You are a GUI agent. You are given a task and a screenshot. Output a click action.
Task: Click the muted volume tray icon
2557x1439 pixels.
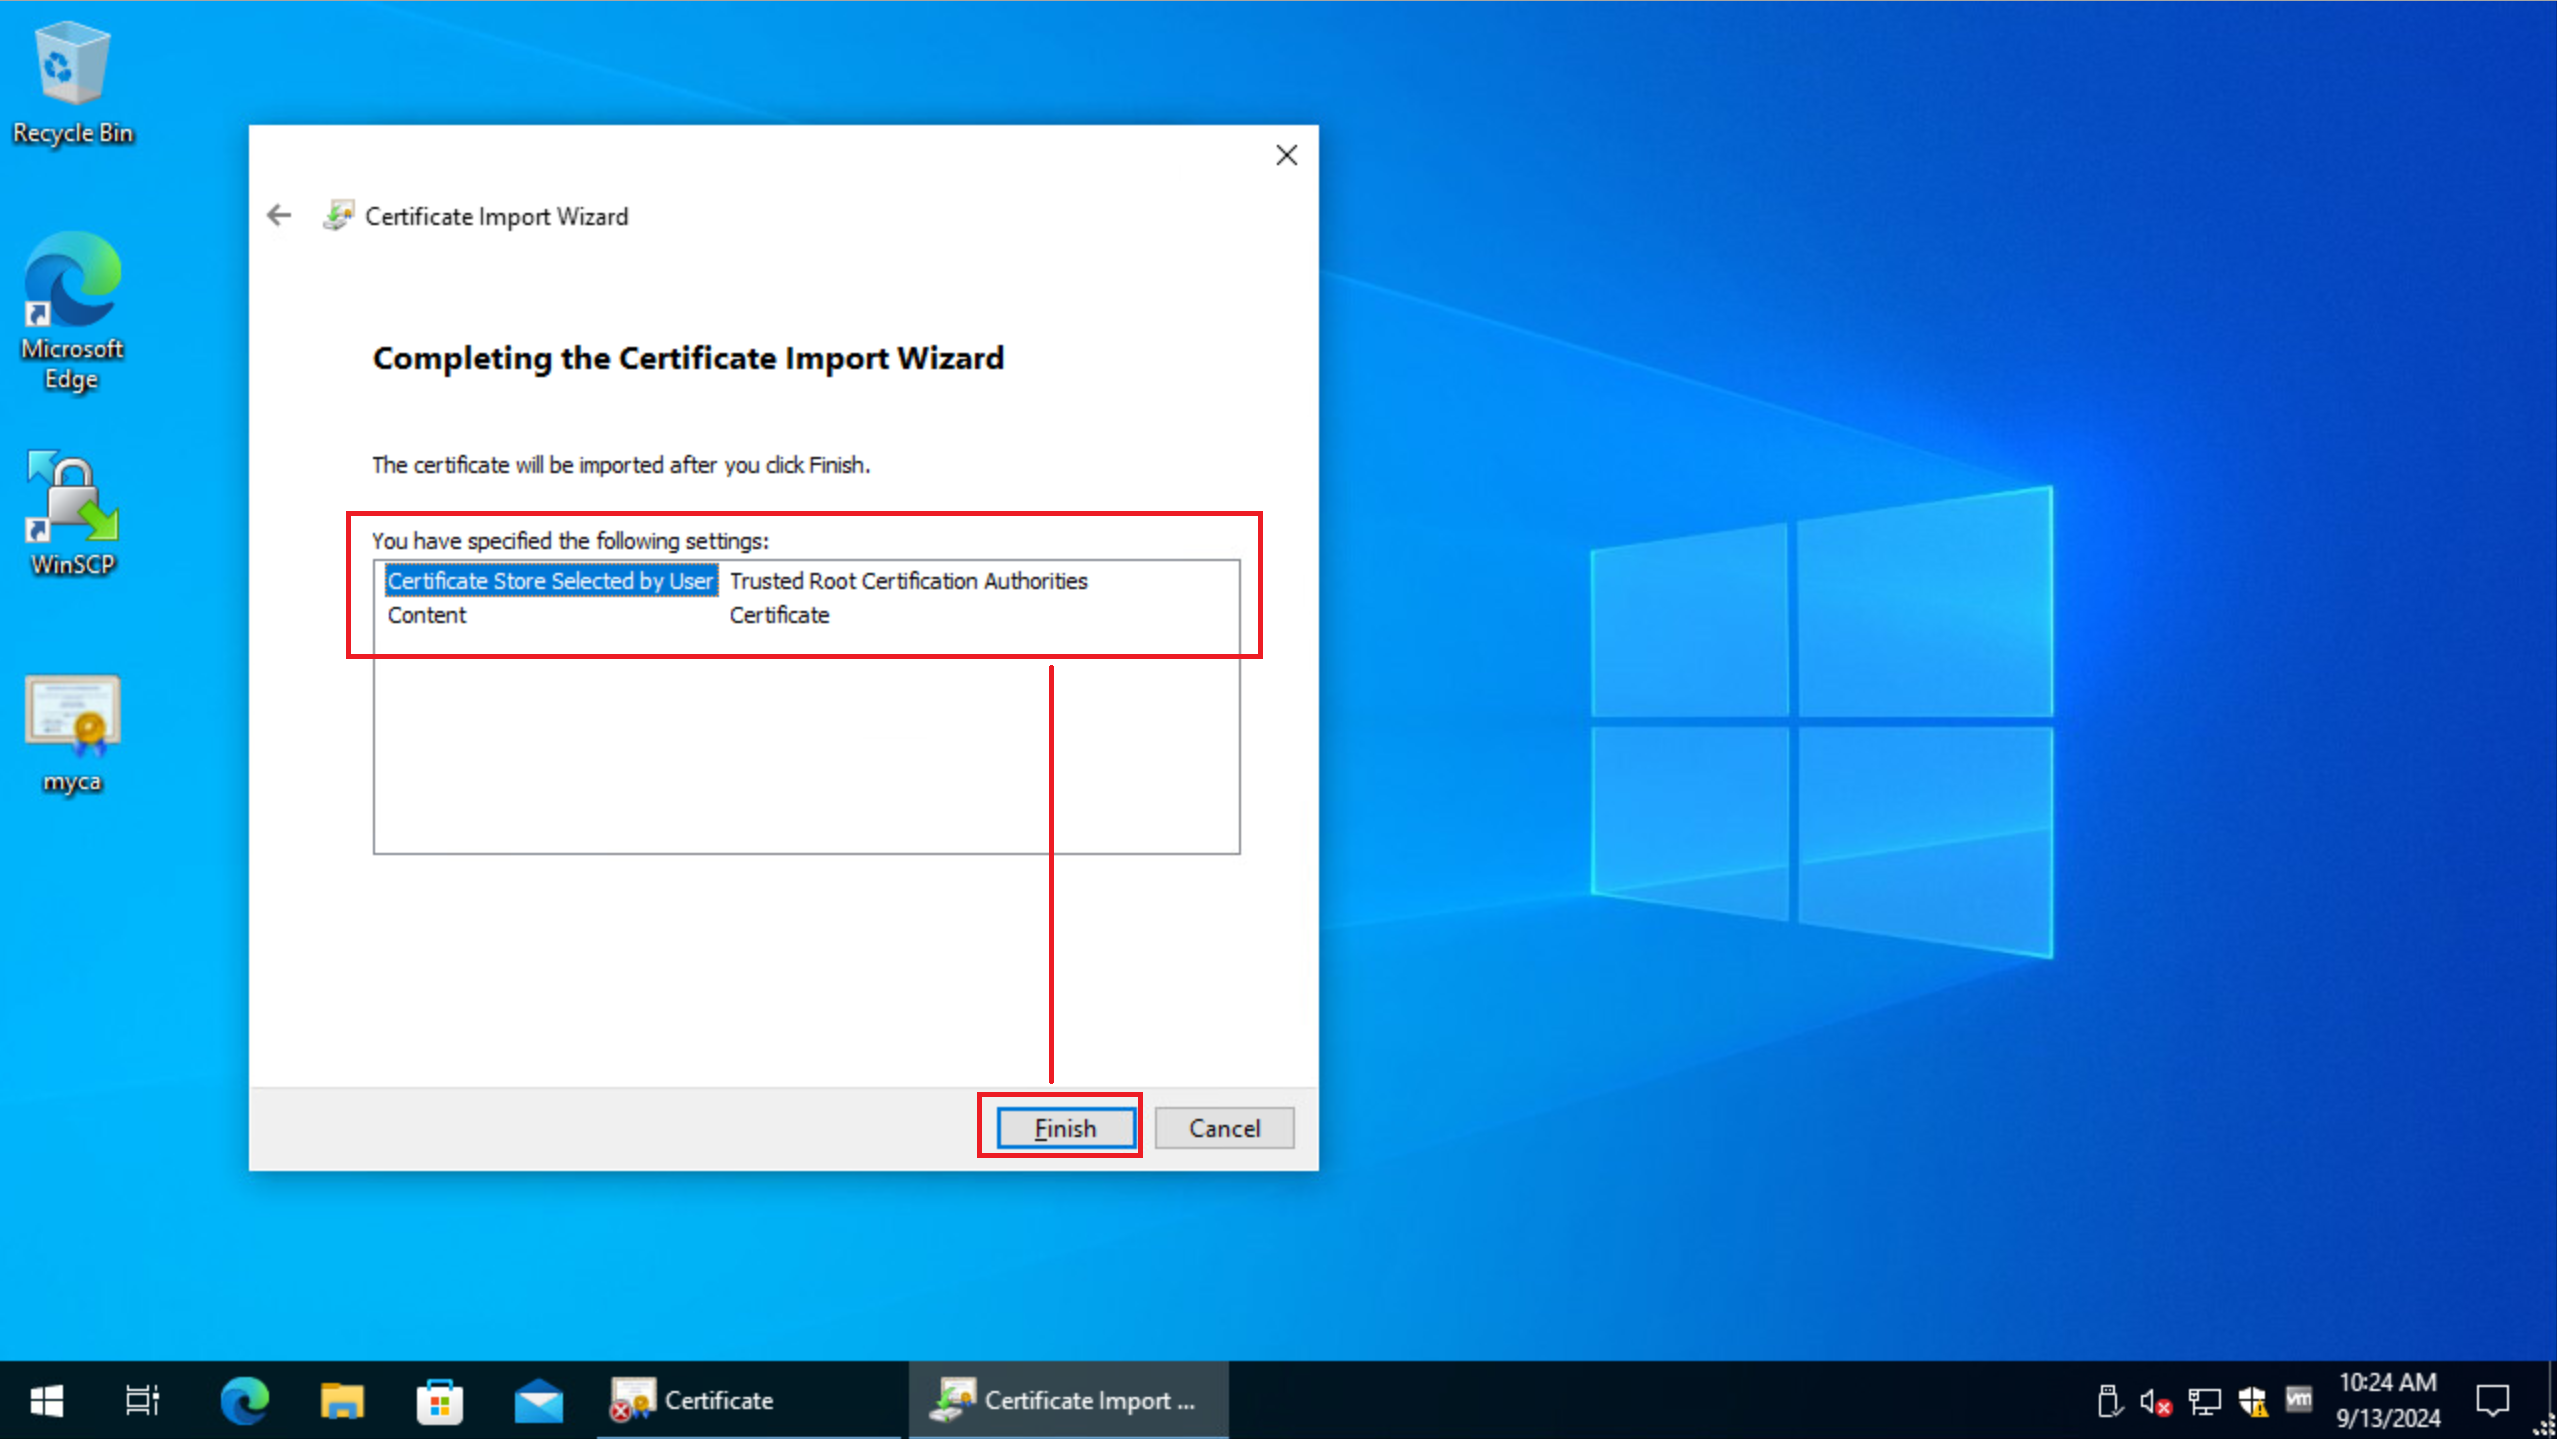click(2155, 1401)
